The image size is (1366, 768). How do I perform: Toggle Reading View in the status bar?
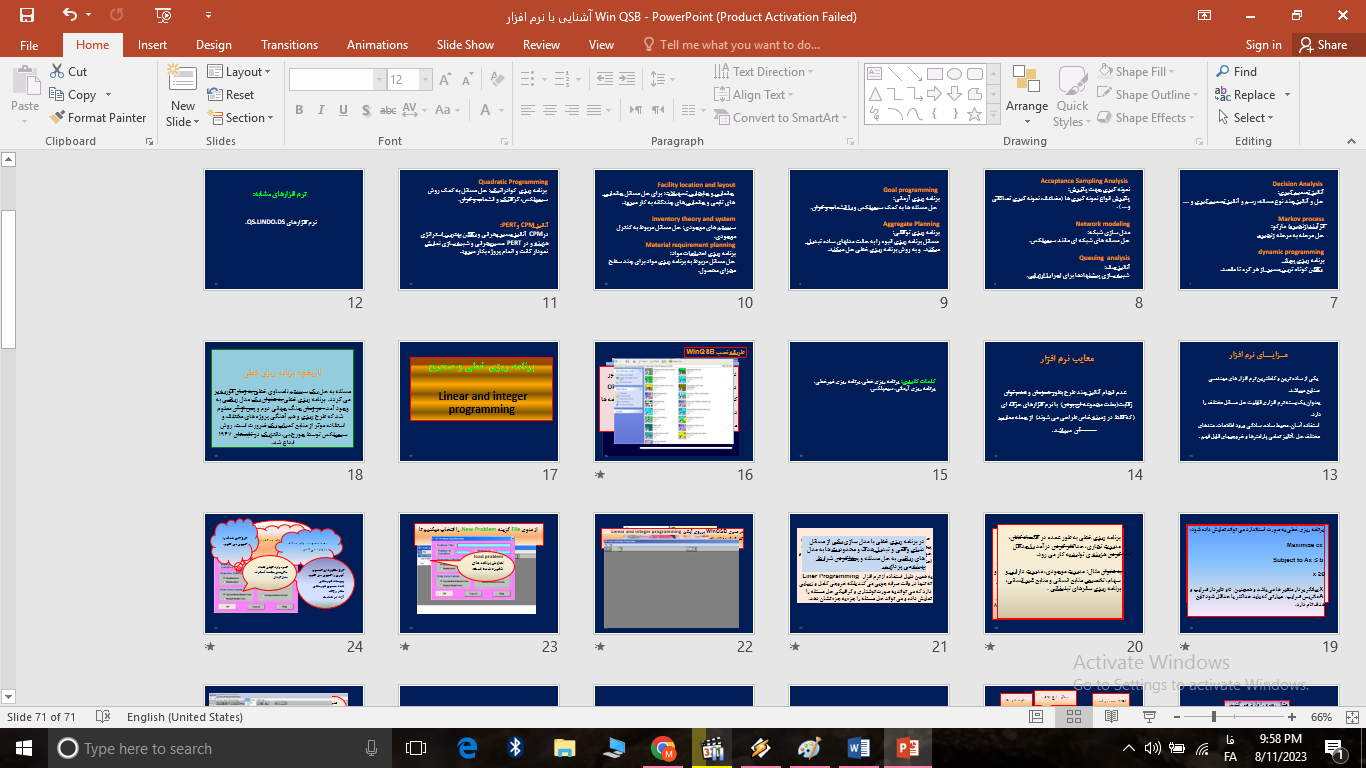click(x=1109, y=717)
